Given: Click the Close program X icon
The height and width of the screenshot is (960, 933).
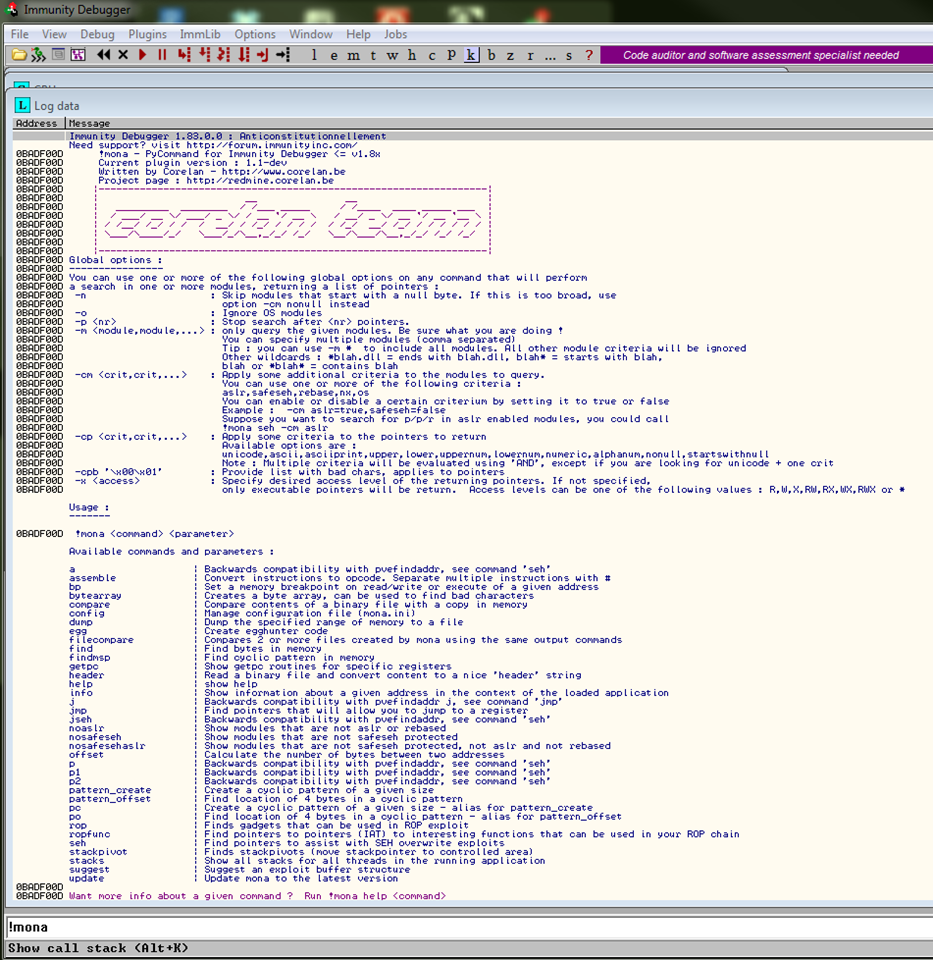Looking at the screenshot, I should 123,55.
